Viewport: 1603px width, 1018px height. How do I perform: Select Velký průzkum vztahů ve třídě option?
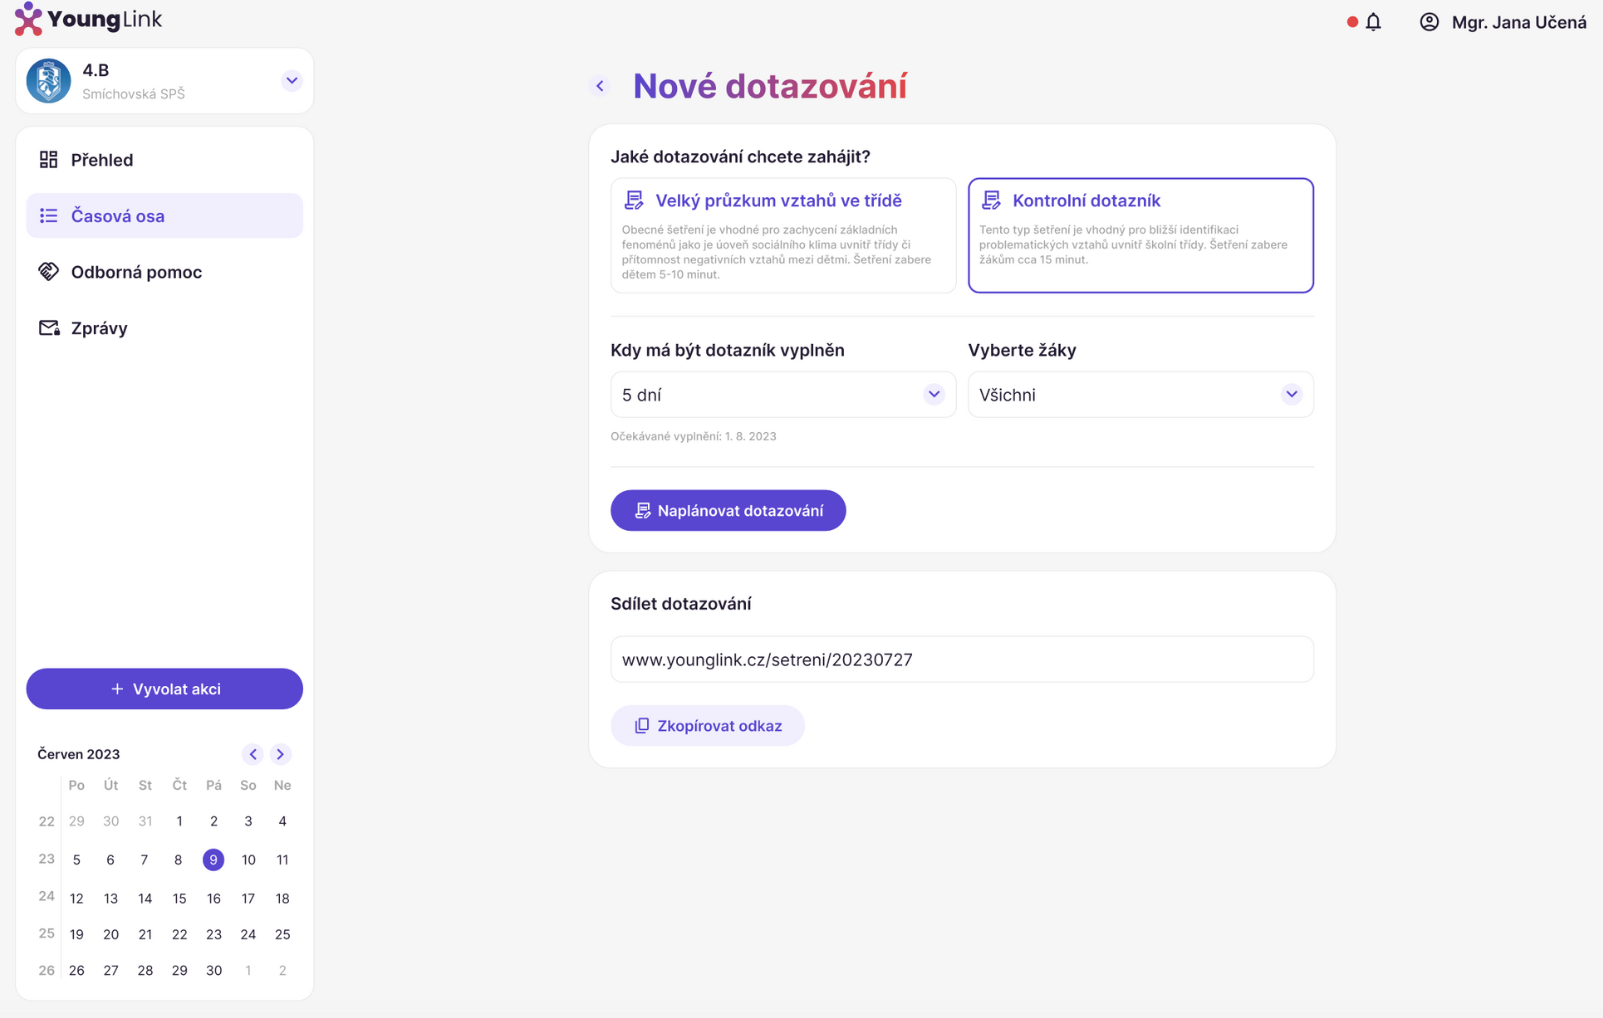(x=783, y=235)
